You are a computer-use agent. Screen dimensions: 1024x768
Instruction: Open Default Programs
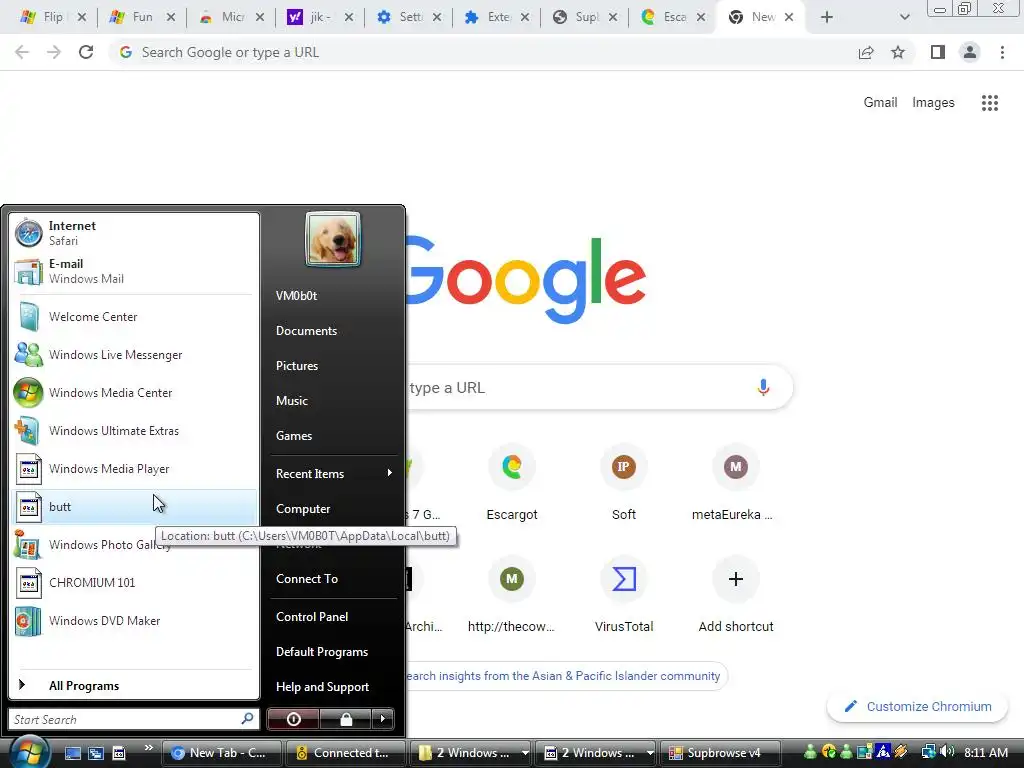pyautogui.click(x=322, y=652)
